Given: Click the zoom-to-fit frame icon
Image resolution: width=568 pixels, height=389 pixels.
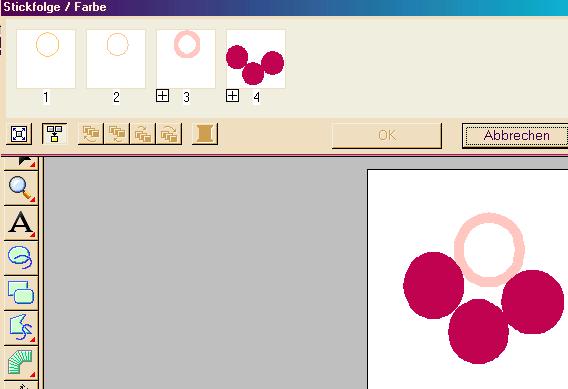Looking at the screenshot, I should tap(19, 134).
